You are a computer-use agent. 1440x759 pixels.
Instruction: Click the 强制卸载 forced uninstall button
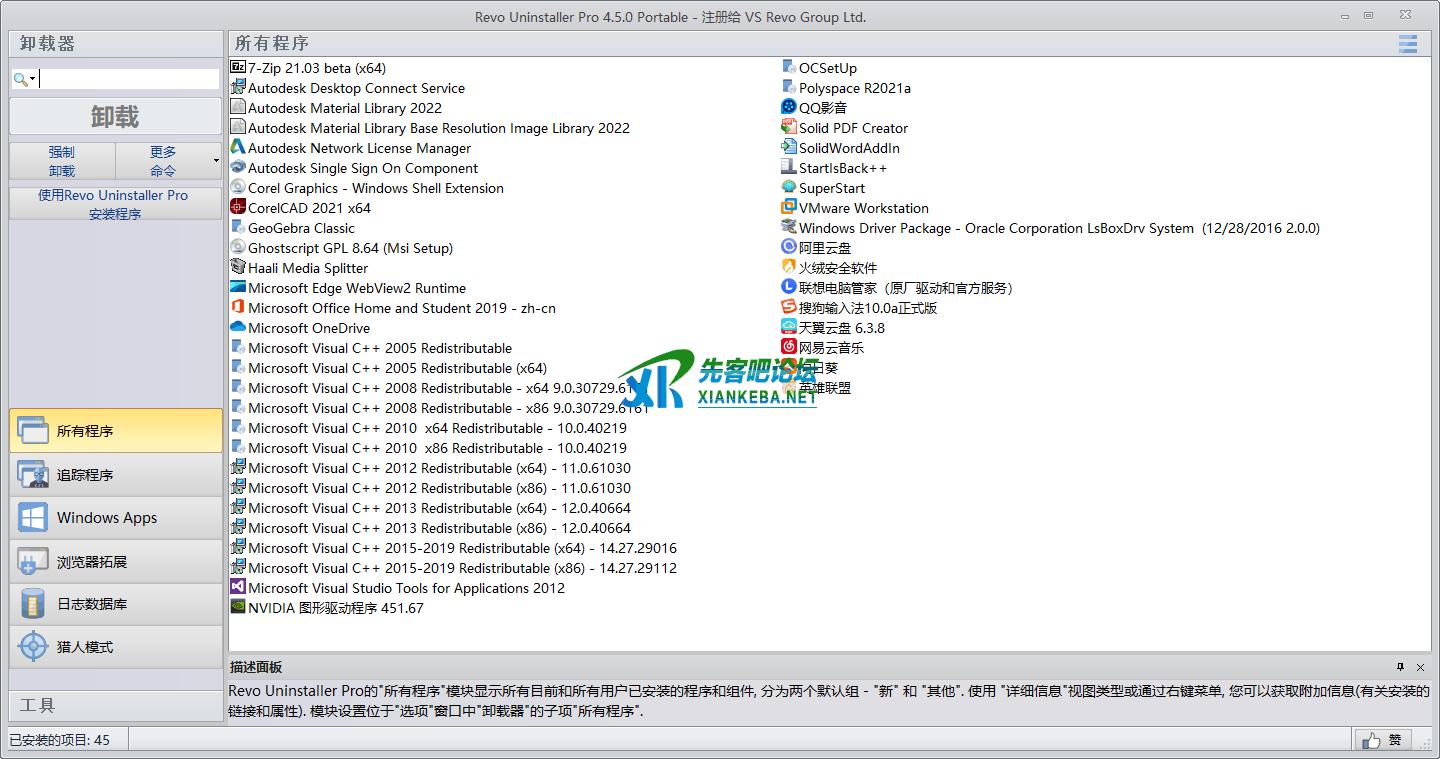pos(62,161)
